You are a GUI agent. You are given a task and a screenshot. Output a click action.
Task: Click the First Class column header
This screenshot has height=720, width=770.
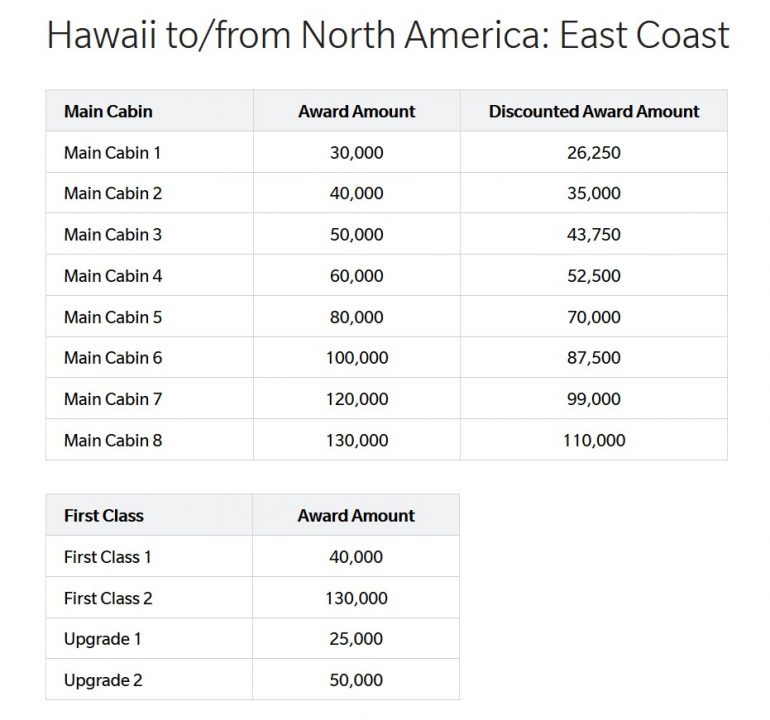click(x=104, y=516)
